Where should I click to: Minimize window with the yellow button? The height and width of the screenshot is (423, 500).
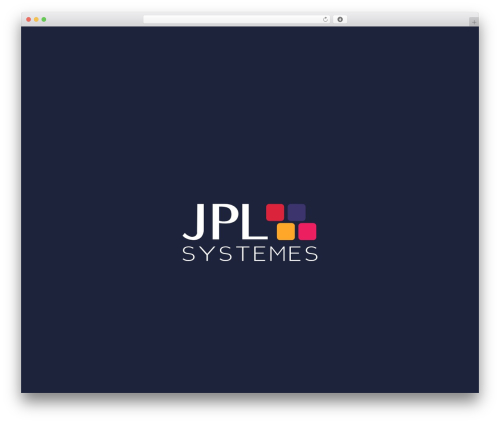coord(36,20)
